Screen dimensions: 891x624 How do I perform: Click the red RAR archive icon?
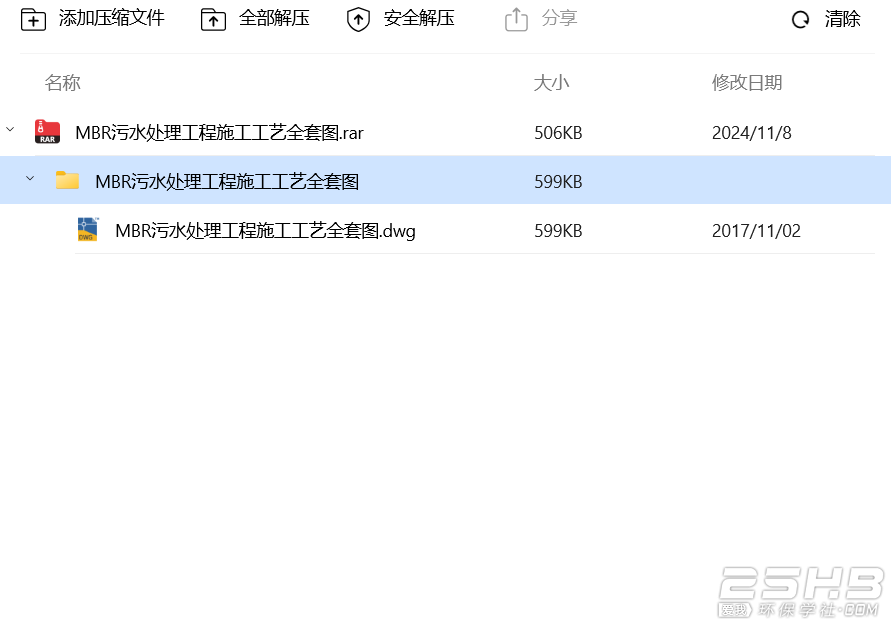tap(47, 131)
